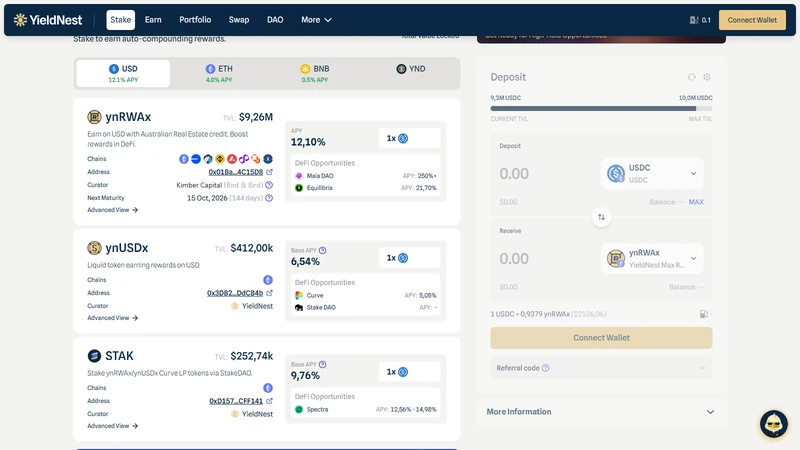Click the '12,10%' APY value
Viewport: 800px width, 450px height.
(x=308, y=142)
